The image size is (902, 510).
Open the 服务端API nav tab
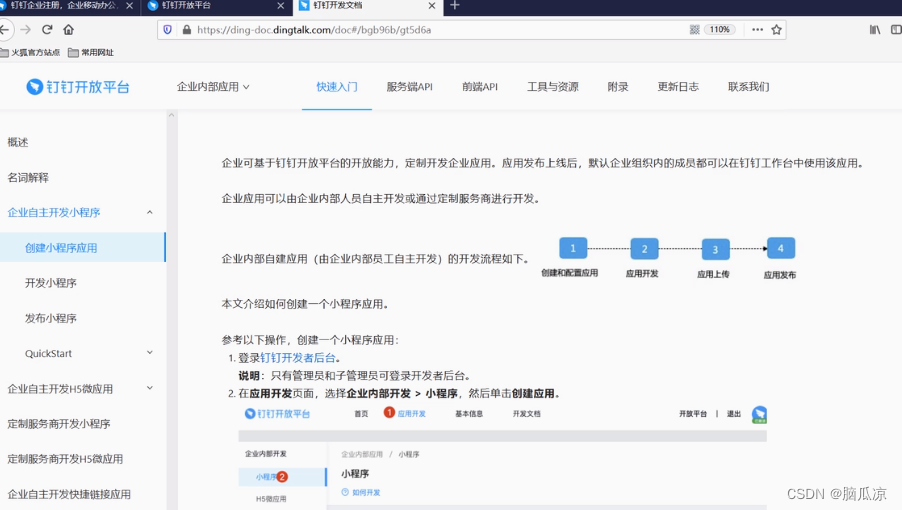point(410,87)
